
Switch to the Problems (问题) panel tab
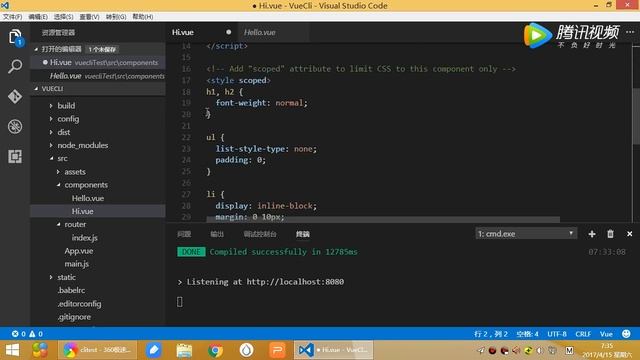point(184,234)
